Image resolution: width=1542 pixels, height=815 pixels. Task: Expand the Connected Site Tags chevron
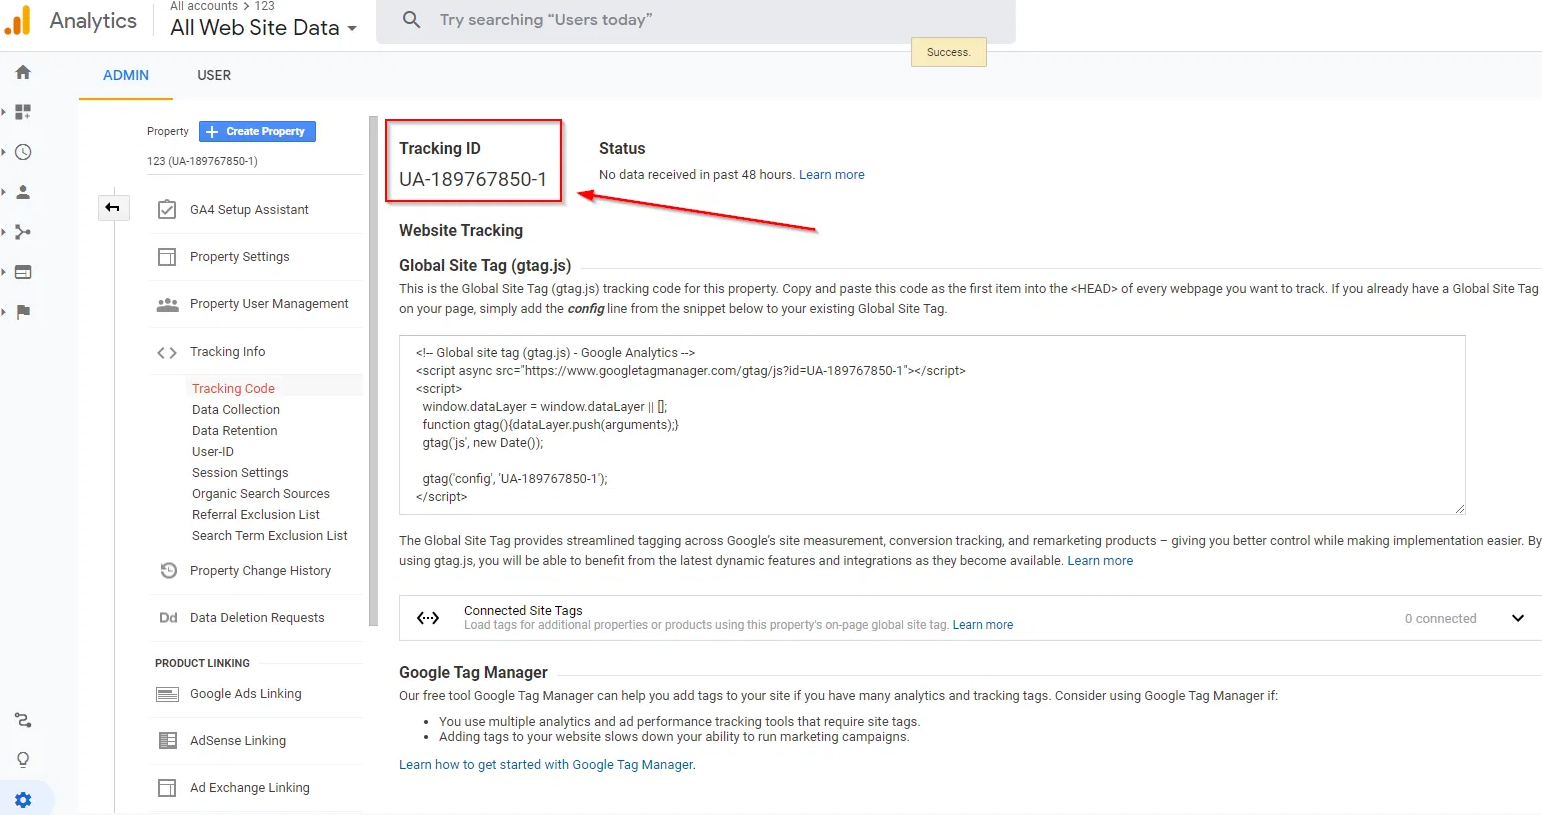1518,618
